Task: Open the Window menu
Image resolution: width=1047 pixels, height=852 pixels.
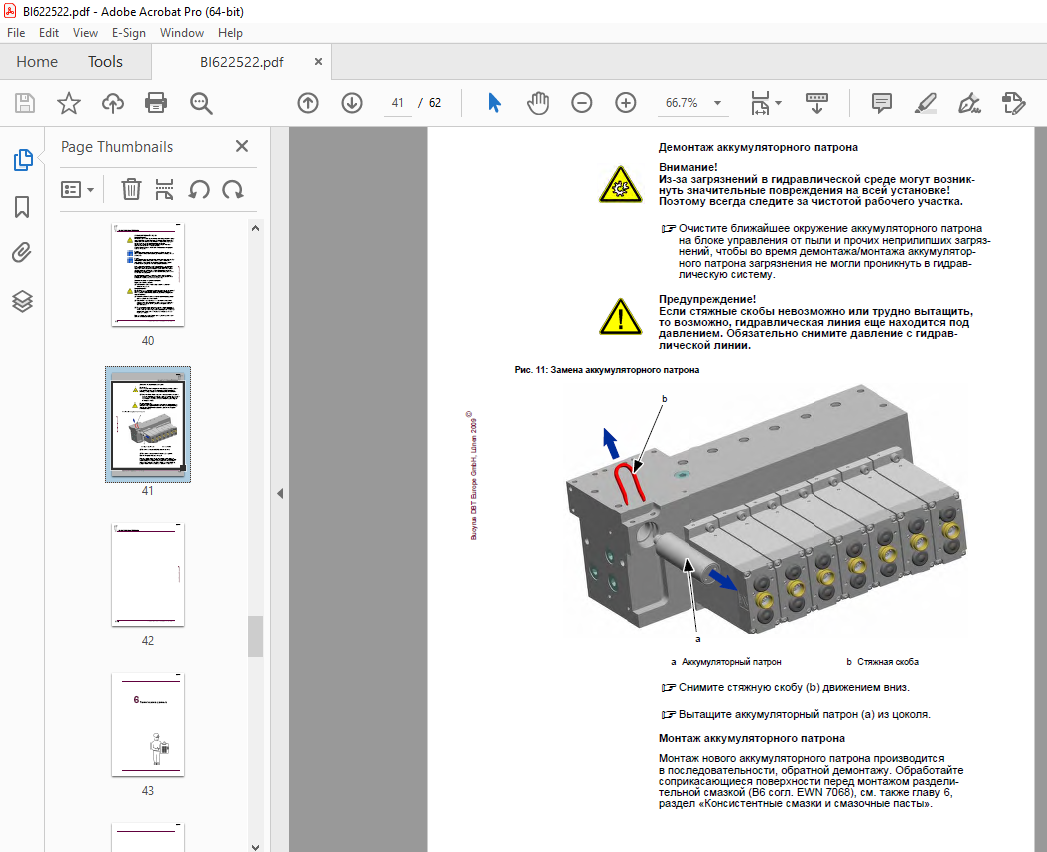Action: [182, 33]
